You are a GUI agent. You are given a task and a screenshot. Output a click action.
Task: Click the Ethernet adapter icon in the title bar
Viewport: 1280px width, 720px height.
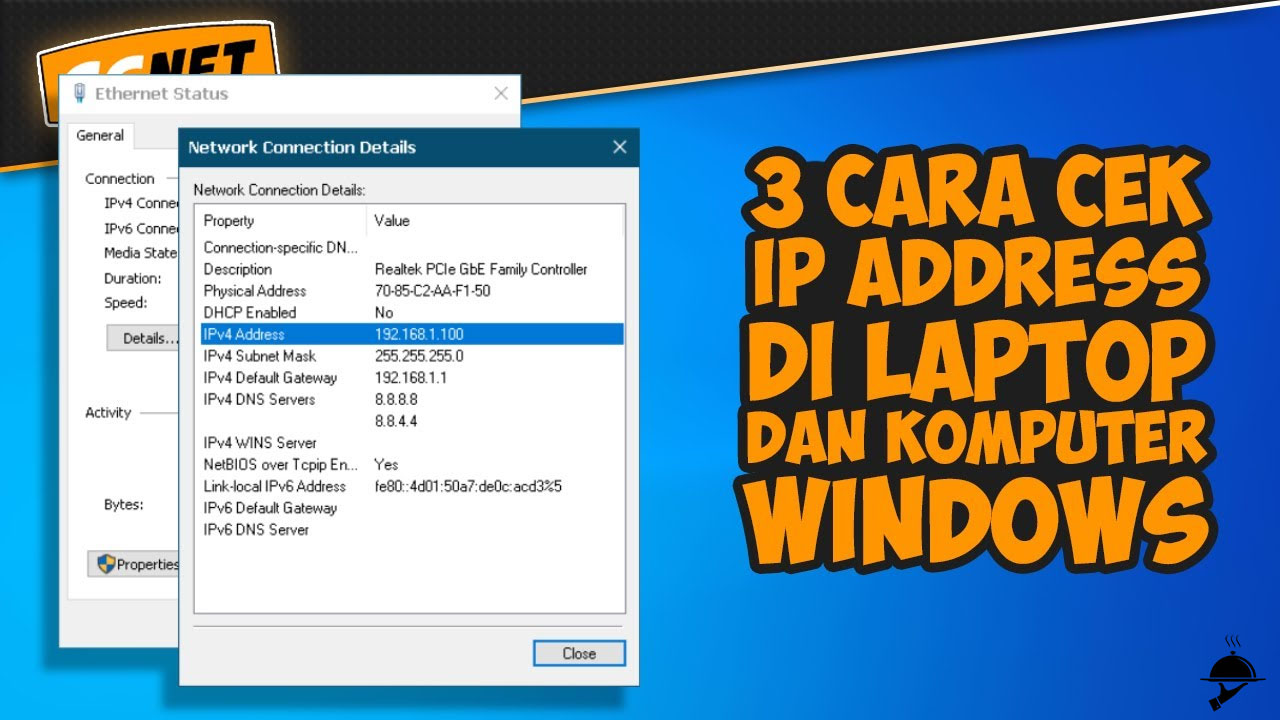[x=79, y=93]
